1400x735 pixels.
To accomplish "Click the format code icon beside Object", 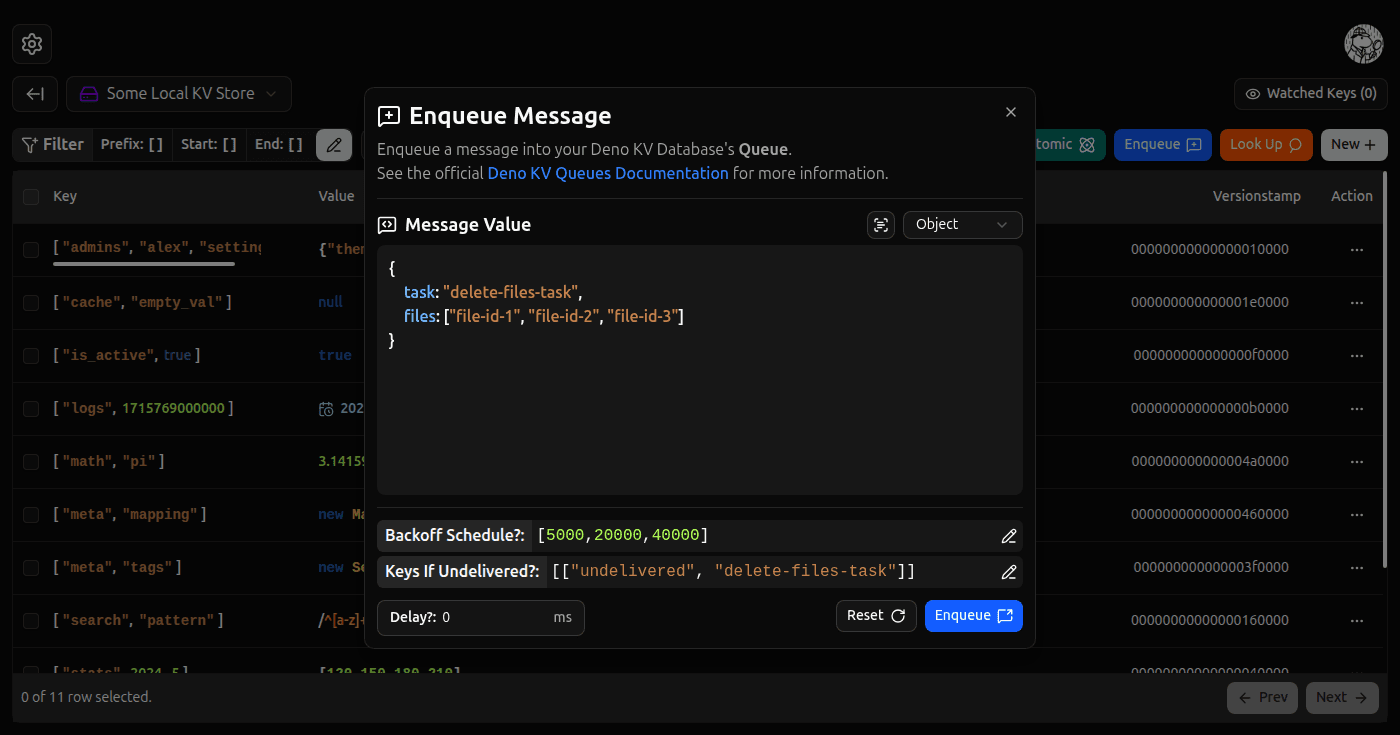I will 881,225.
